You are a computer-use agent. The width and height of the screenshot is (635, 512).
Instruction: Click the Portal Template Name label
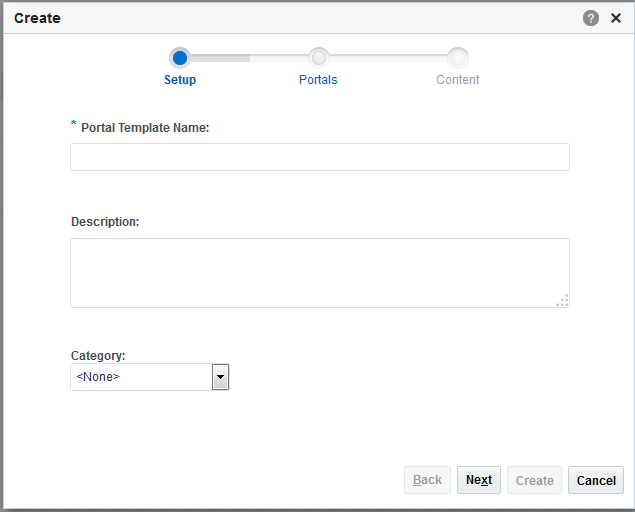pos(145,128)
